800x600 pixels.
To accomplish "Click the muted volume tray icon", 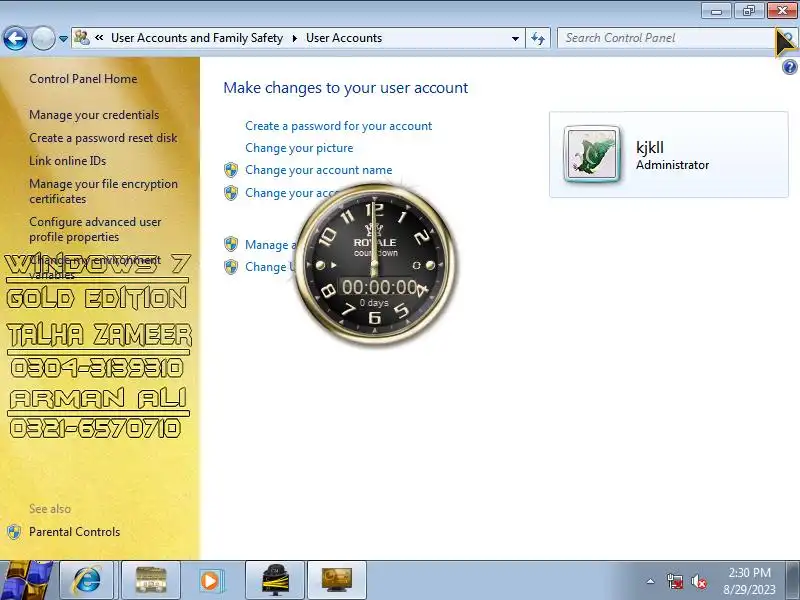I will click(698, 581).
